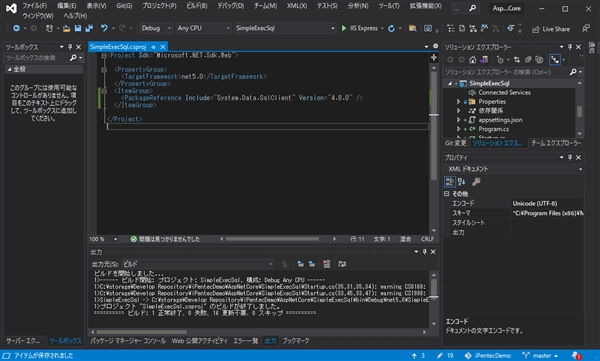Click the unpushed commits up arrow 3

click(418, 356)
